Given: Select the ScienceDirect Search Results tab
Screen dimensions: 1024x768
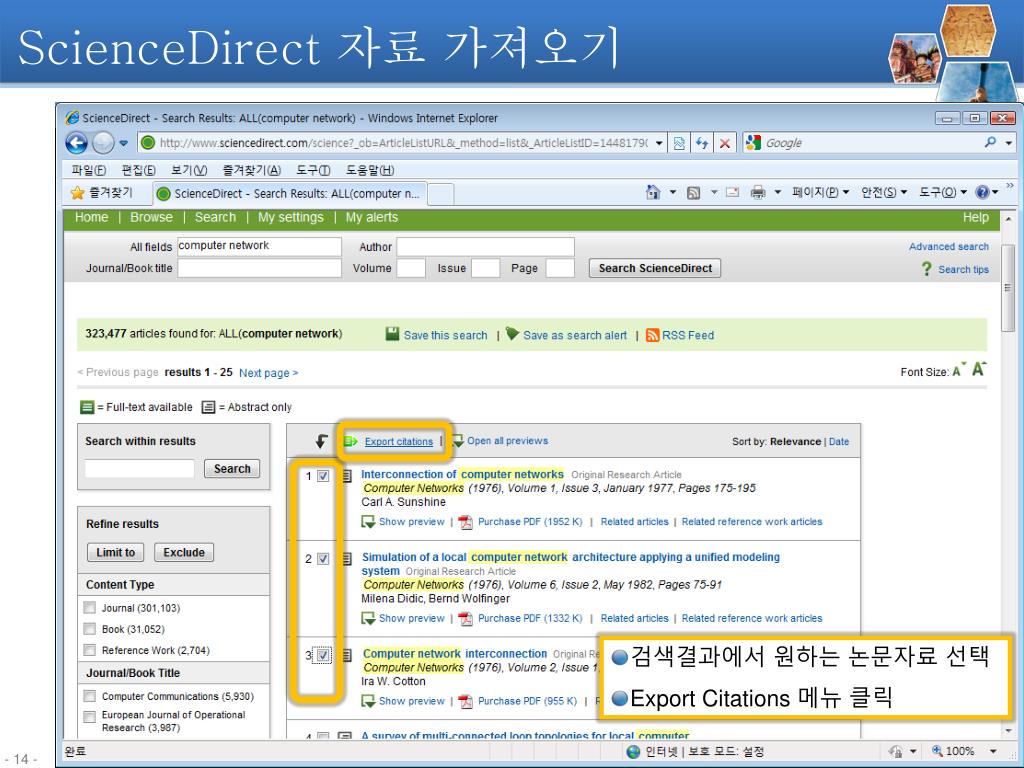Looking at the screenshot, I should point(290,193).
